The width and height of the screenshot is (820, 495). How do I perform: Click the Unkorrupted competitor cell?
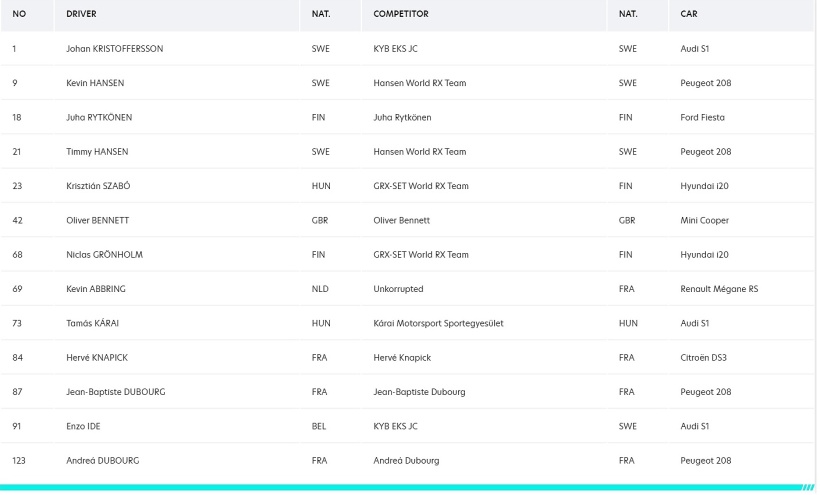(398, 289)
